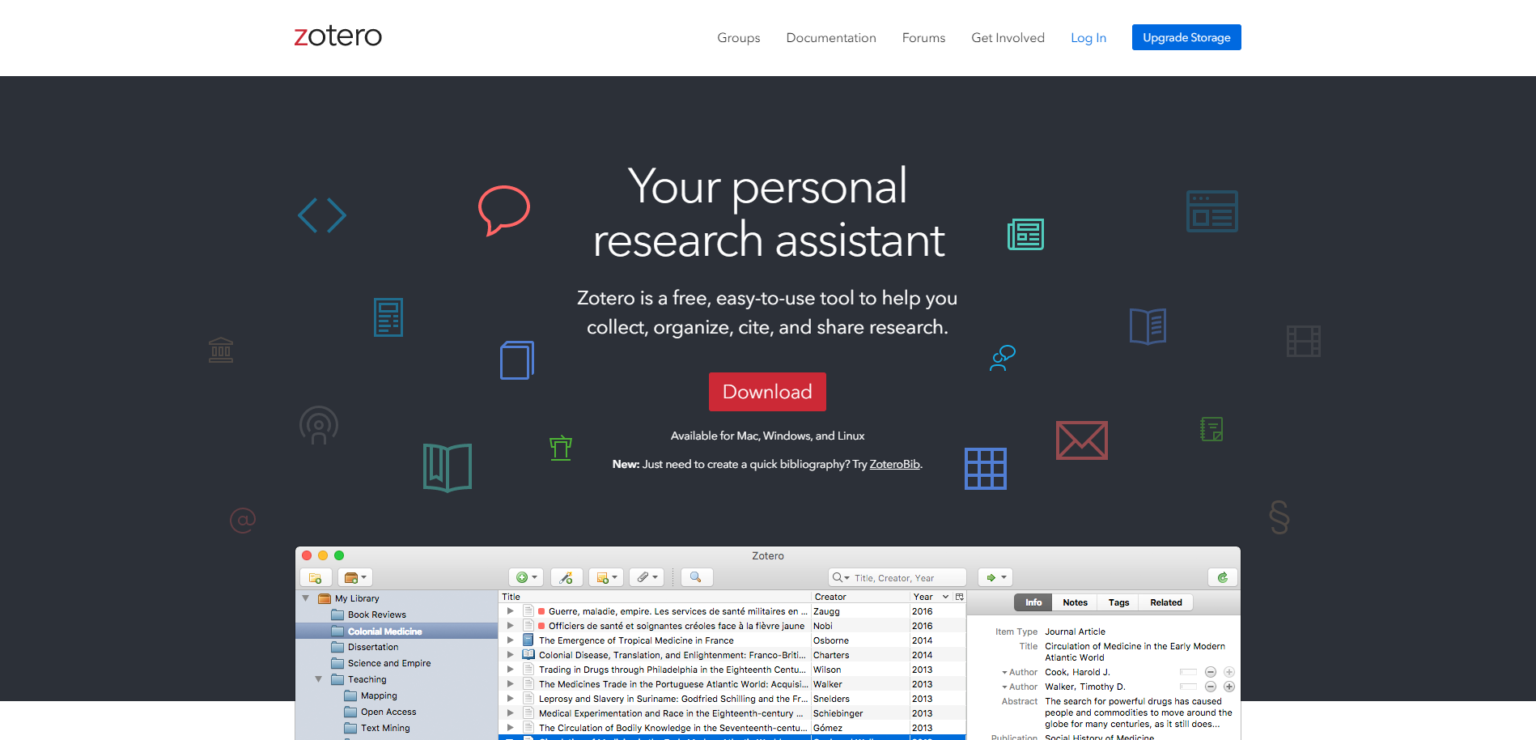Click the column picker icon beside Year
This screenshot has height=740, width=1536.
(x=959, y=597)
